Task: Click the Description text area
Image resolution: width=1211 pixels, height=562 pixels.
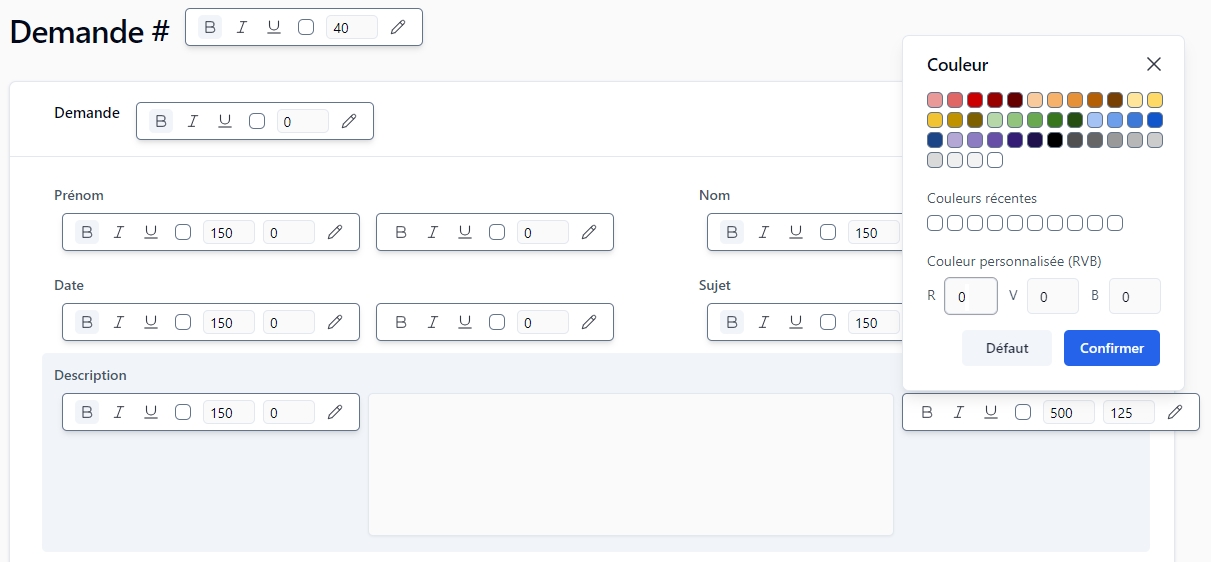Action: pyautogui.click(x=630, y=464)
